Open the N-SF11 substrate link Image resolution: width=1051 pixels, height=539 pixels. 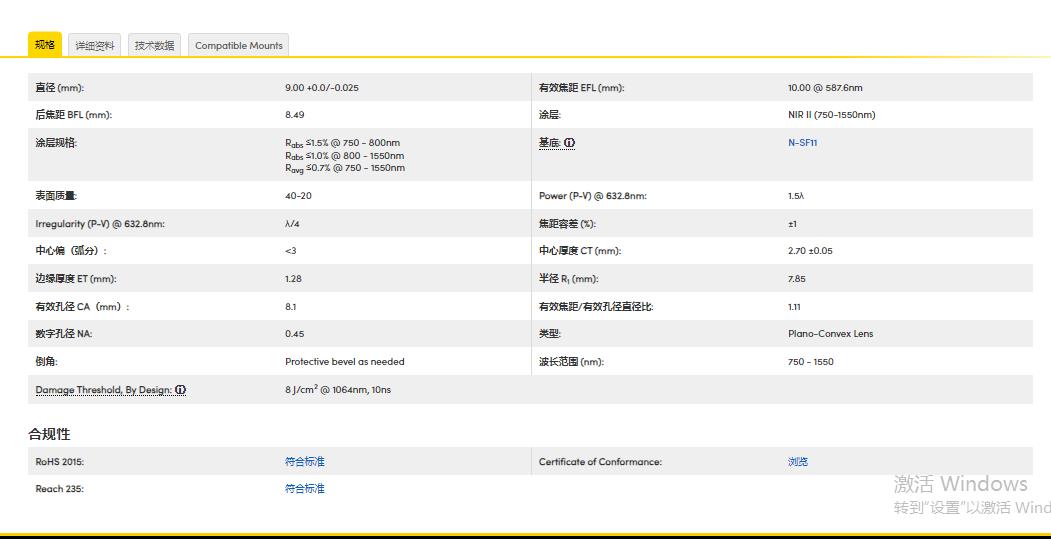click(x=802, y=143)
